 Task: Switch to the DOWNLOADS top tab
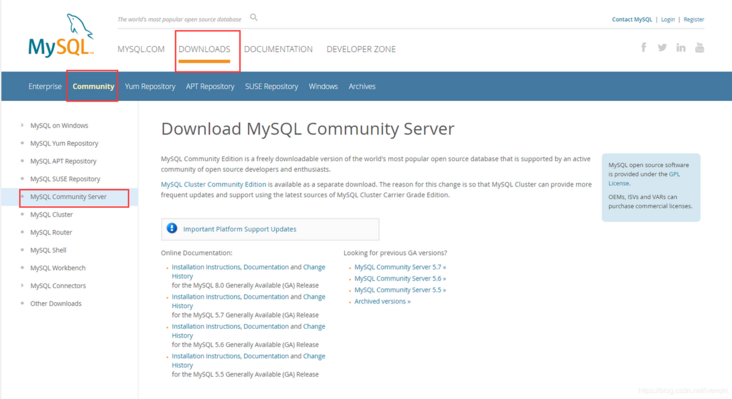click(204, 49)
